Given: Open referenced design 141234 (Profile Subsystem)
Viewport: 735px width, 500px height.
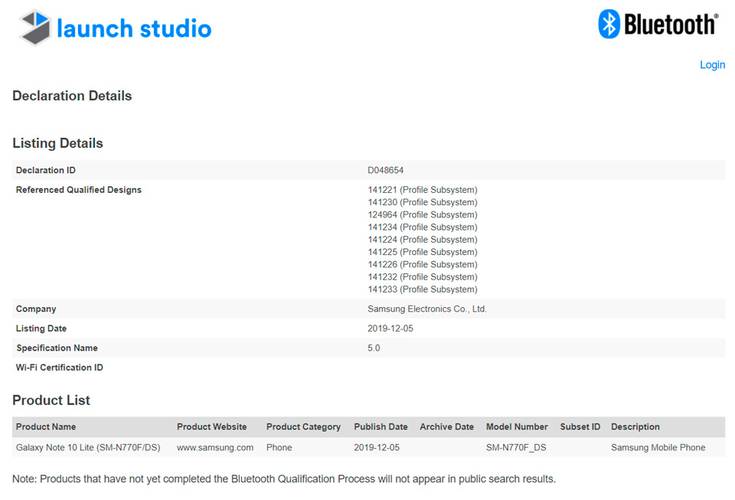Looking at the screenshot, I should [422, 227].
